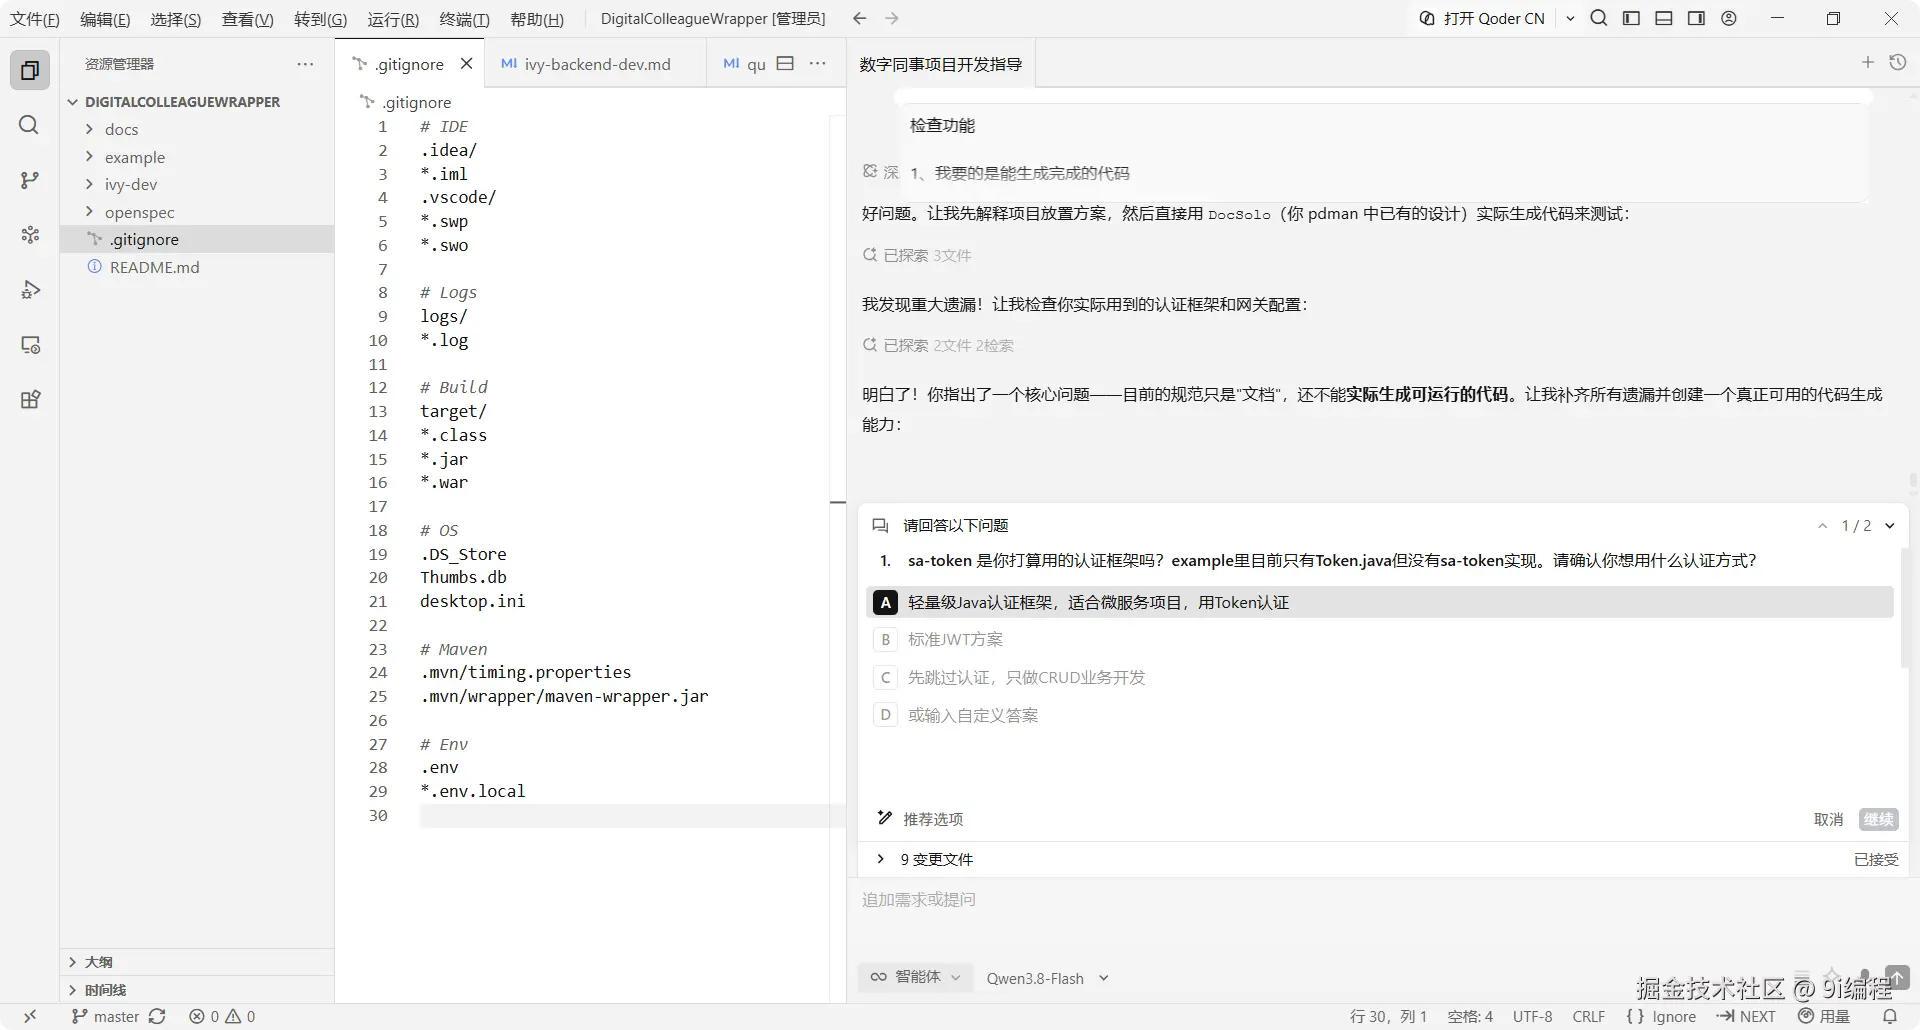Toggle the bottom panel layout icon
Image resolution: width=1920 pixels, height=1030 pixels.
coord(1664,18)
